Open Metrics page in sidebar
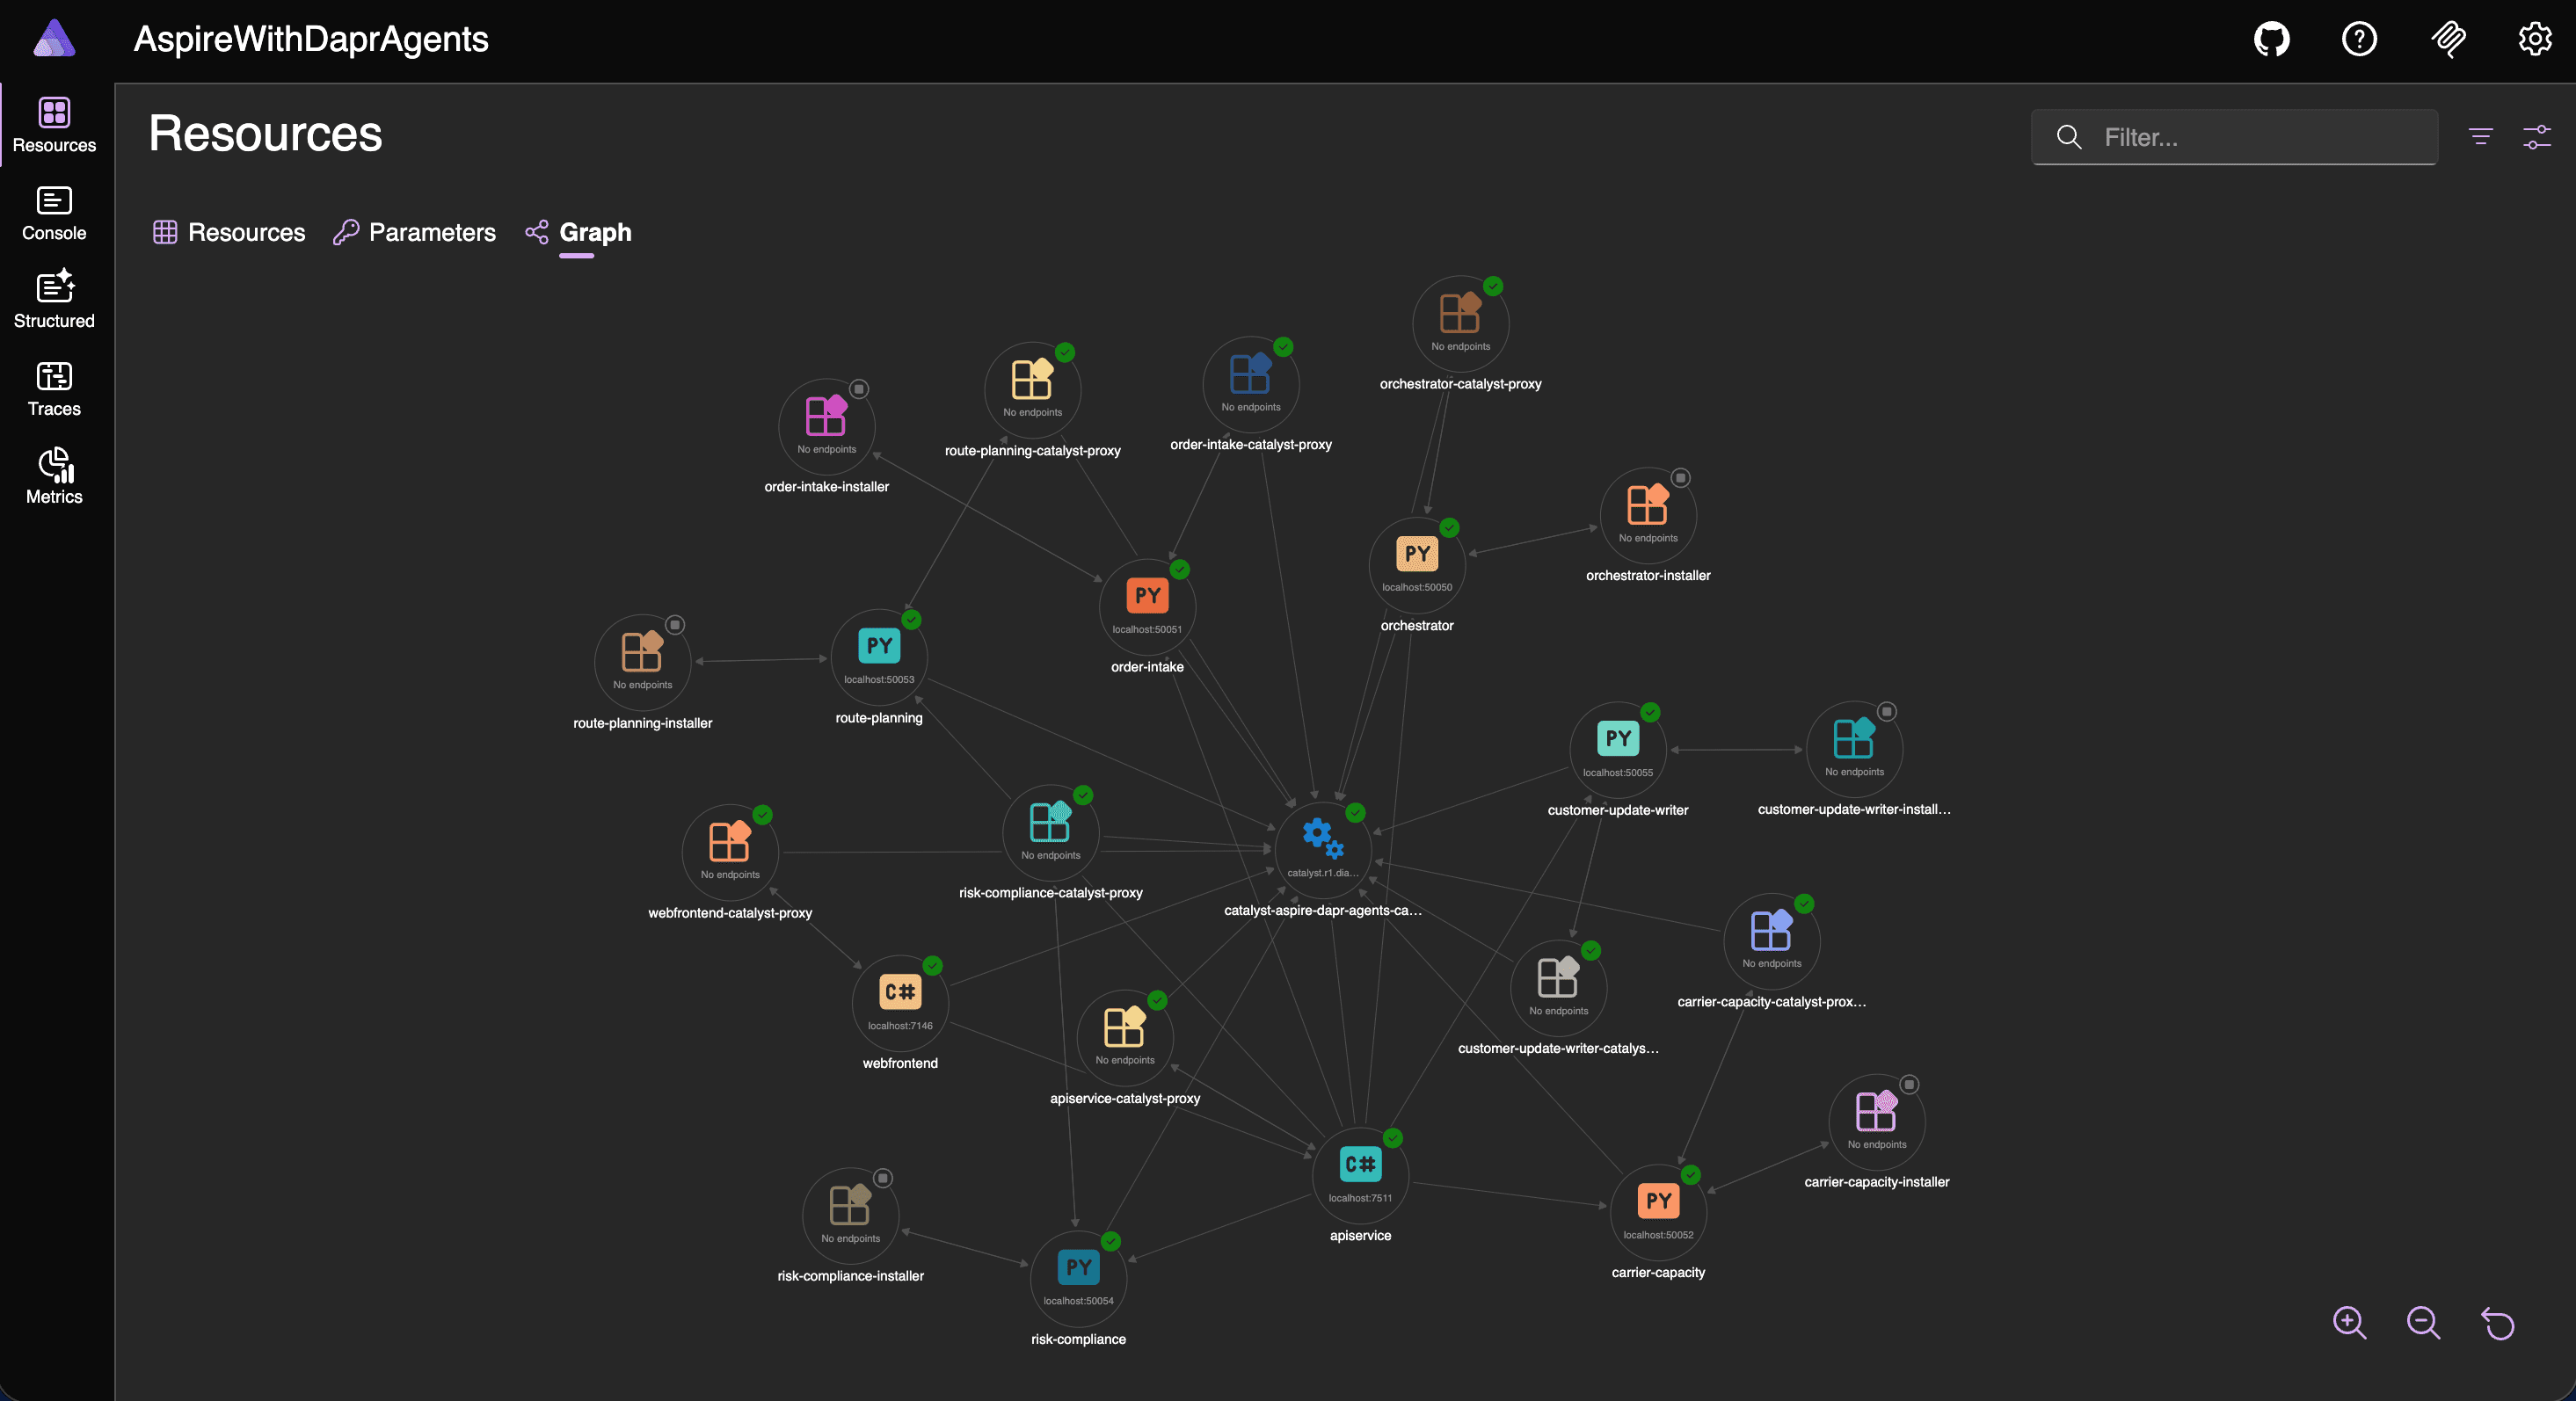This screenshot has width=2576, height=1401. pyautogui.click(x=54, y=476)
